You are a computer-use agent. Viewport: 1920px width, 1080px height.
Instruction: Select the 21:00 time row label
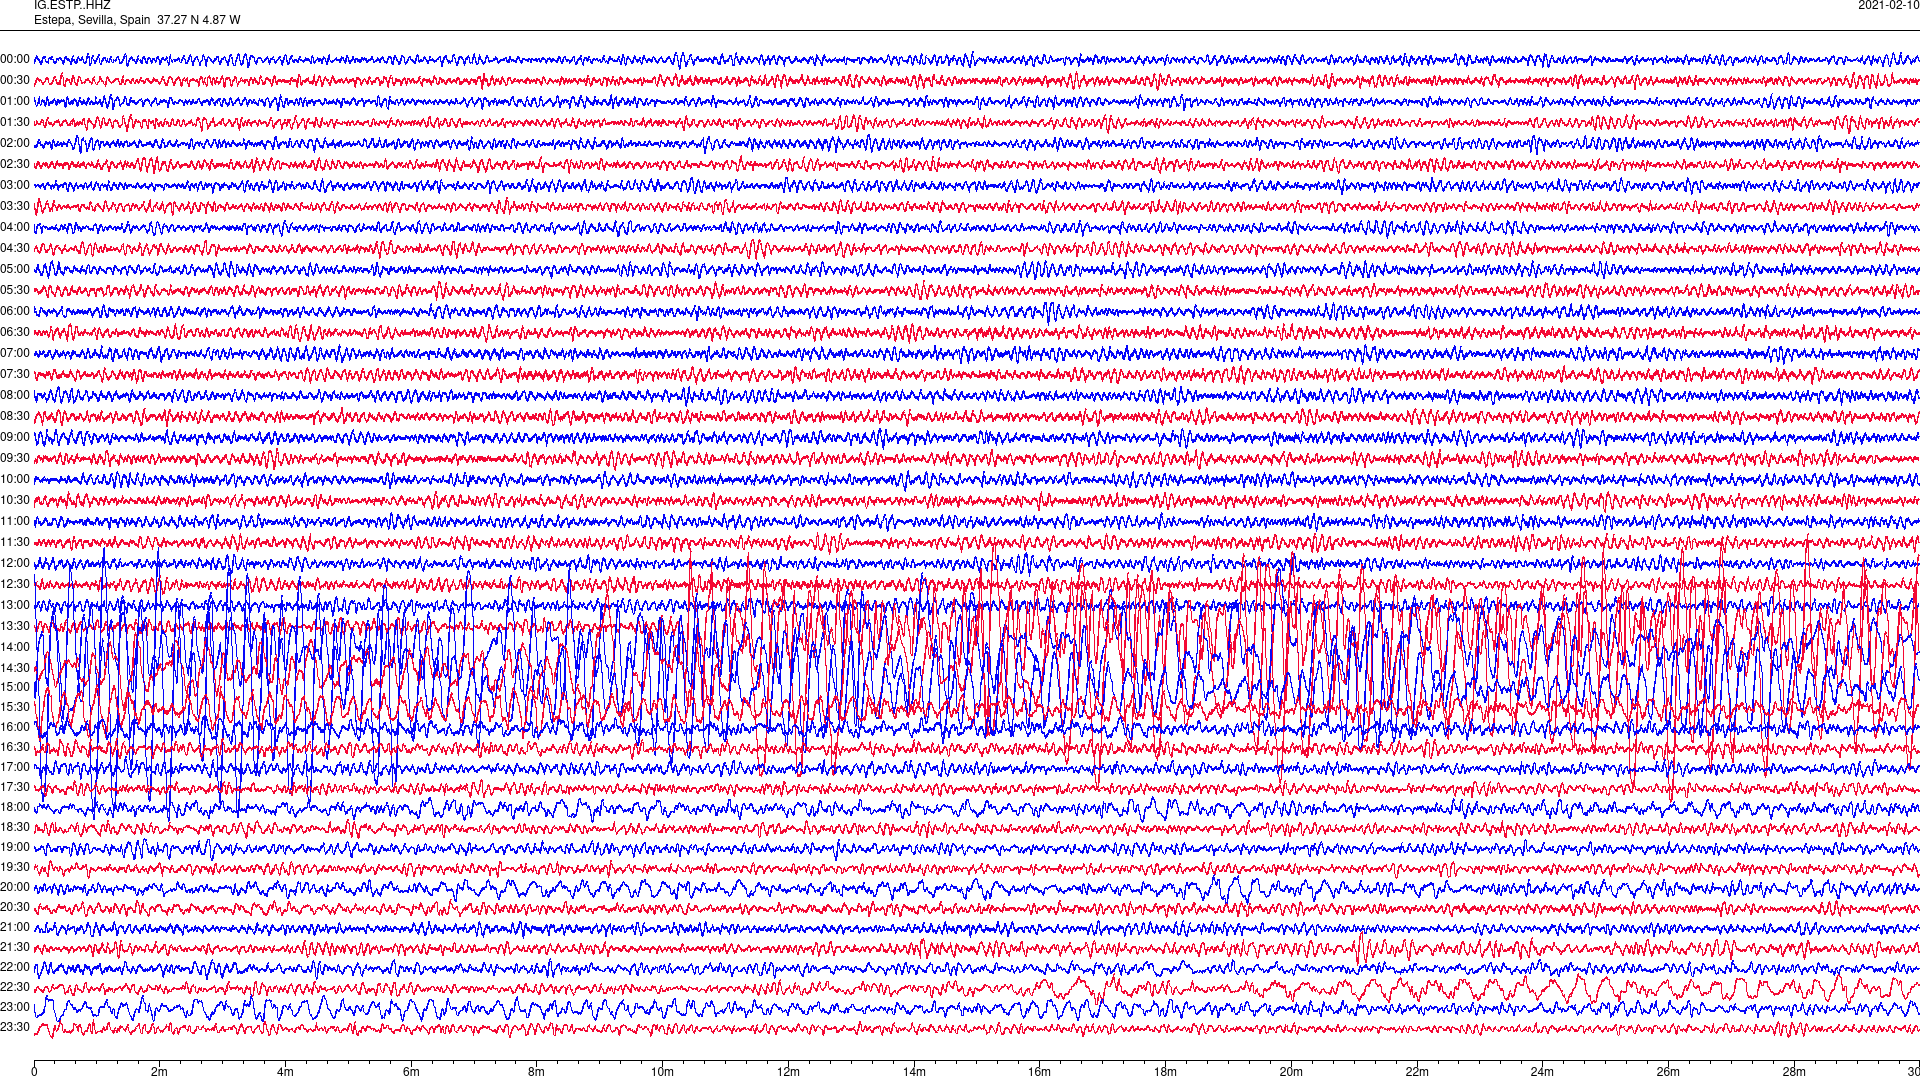(x=15, y=927)
